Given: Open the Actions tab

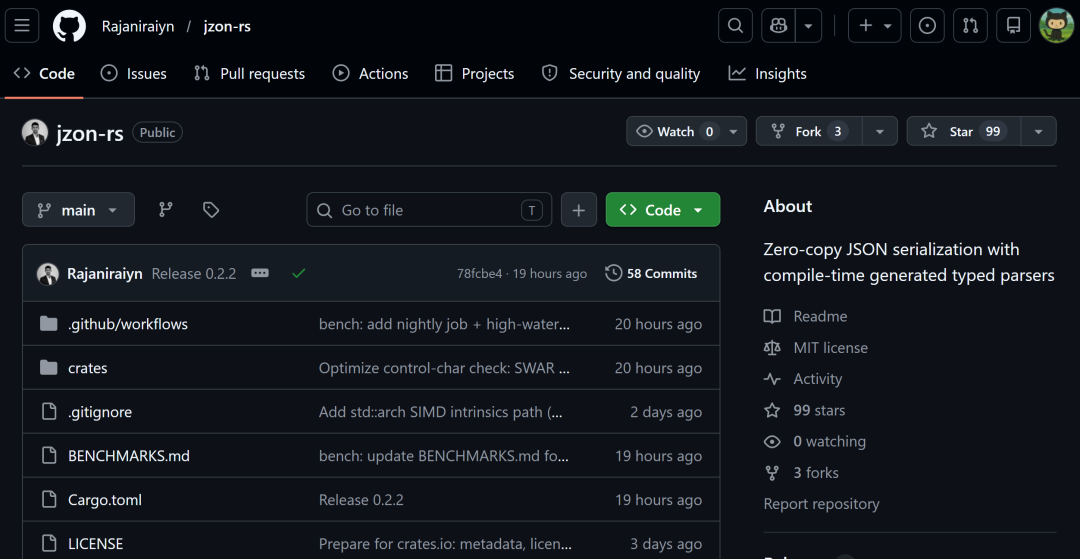Looking at the screenshot, I should (x=371, y=74).
